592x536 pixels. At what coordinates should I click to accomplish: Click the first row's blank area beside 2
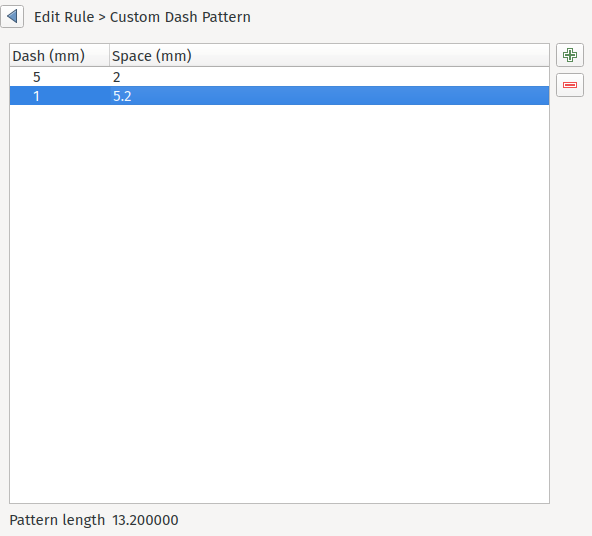click(334, 77)
